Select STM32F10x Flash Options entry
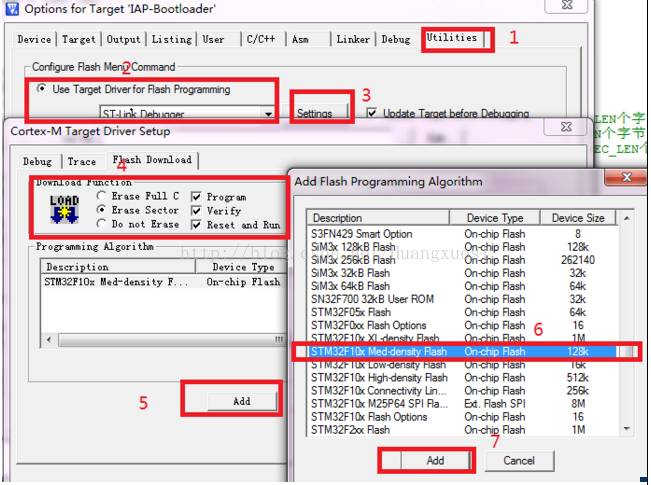This screenshot has height=485, width=651. (x=462, y=417)
